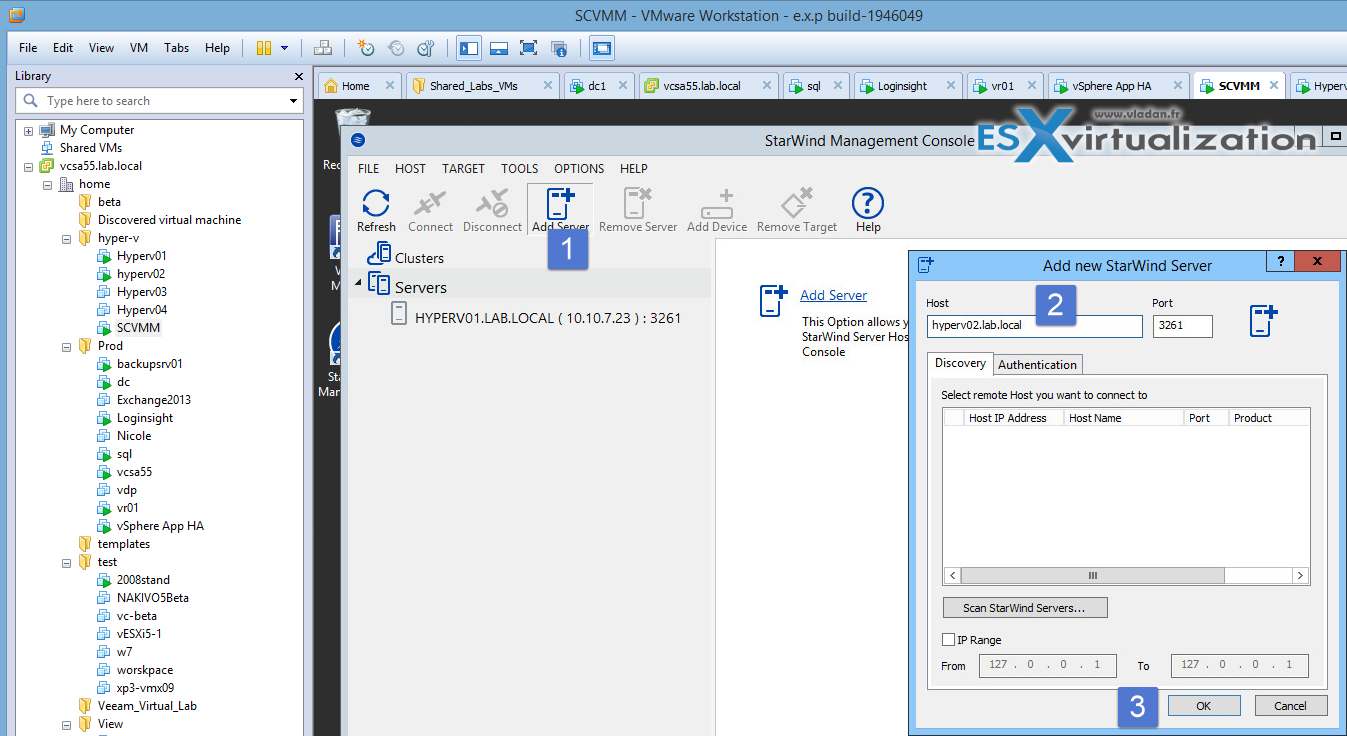Screen dimensions: 1347x736
Task: Open StarWind OPTIONS menu
Action: point(579,169)
